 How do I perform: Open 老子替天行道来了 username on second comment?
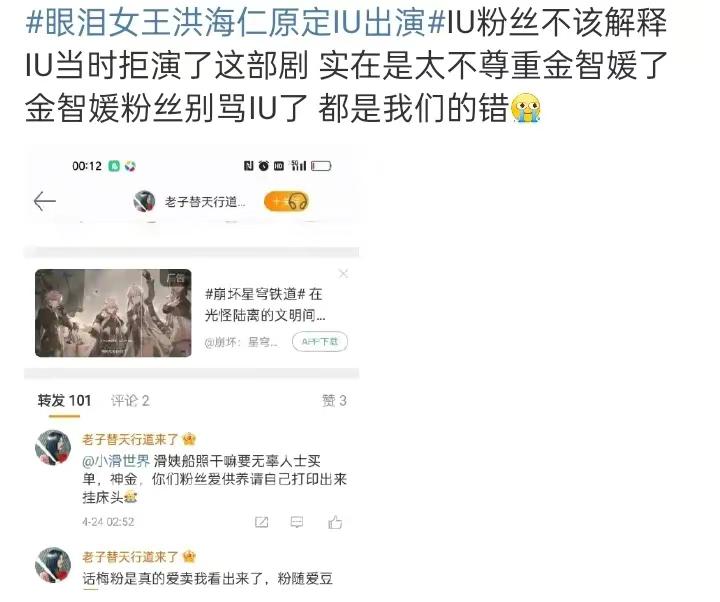click(x=130, y=557)
